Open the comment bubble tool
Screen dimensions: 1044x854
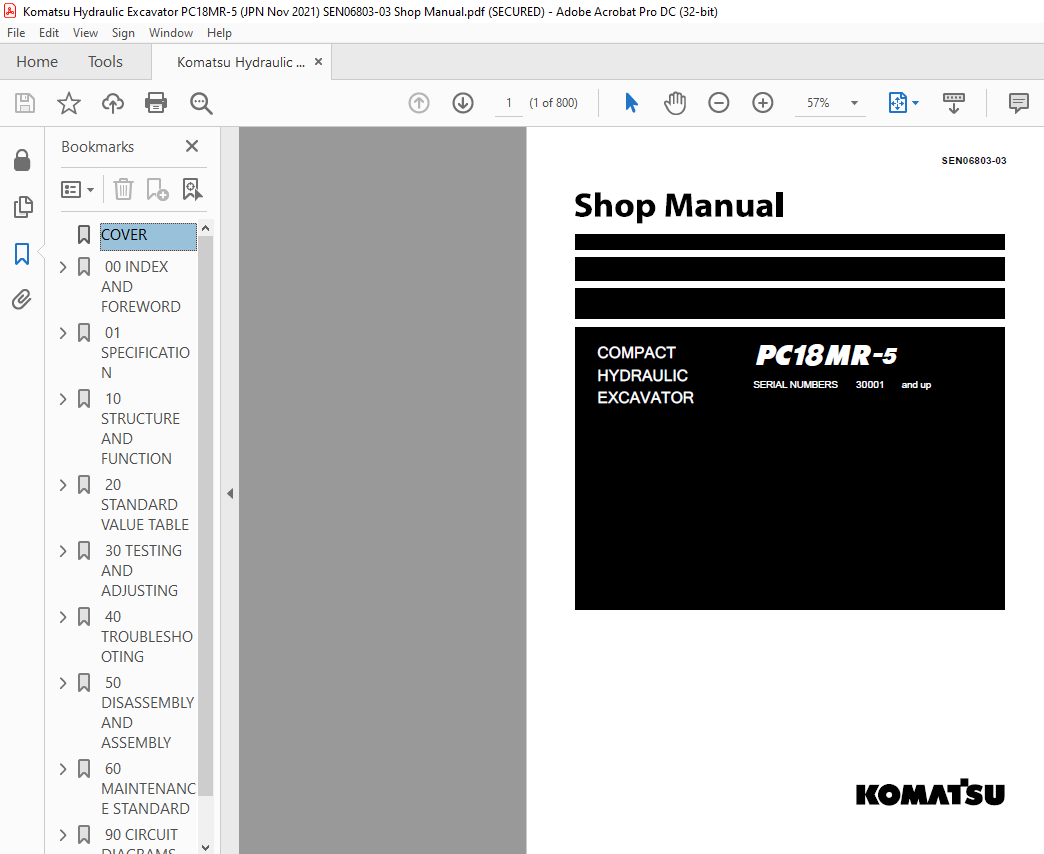[1018, 103]
